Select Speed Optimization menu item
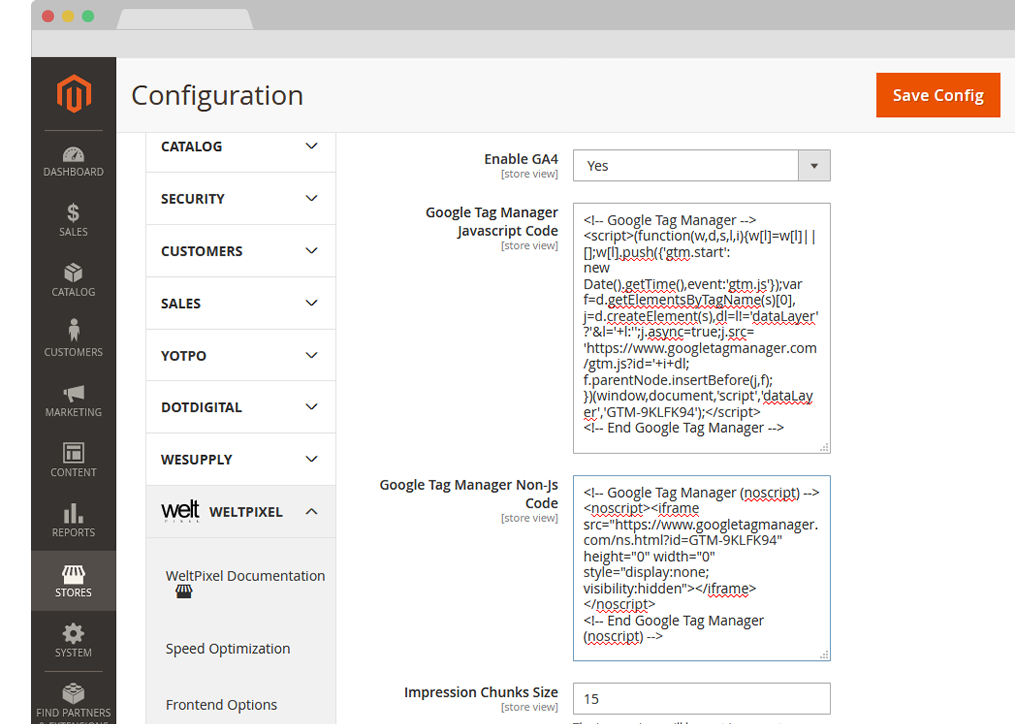 pyautogui.click(x=228, y=648)
